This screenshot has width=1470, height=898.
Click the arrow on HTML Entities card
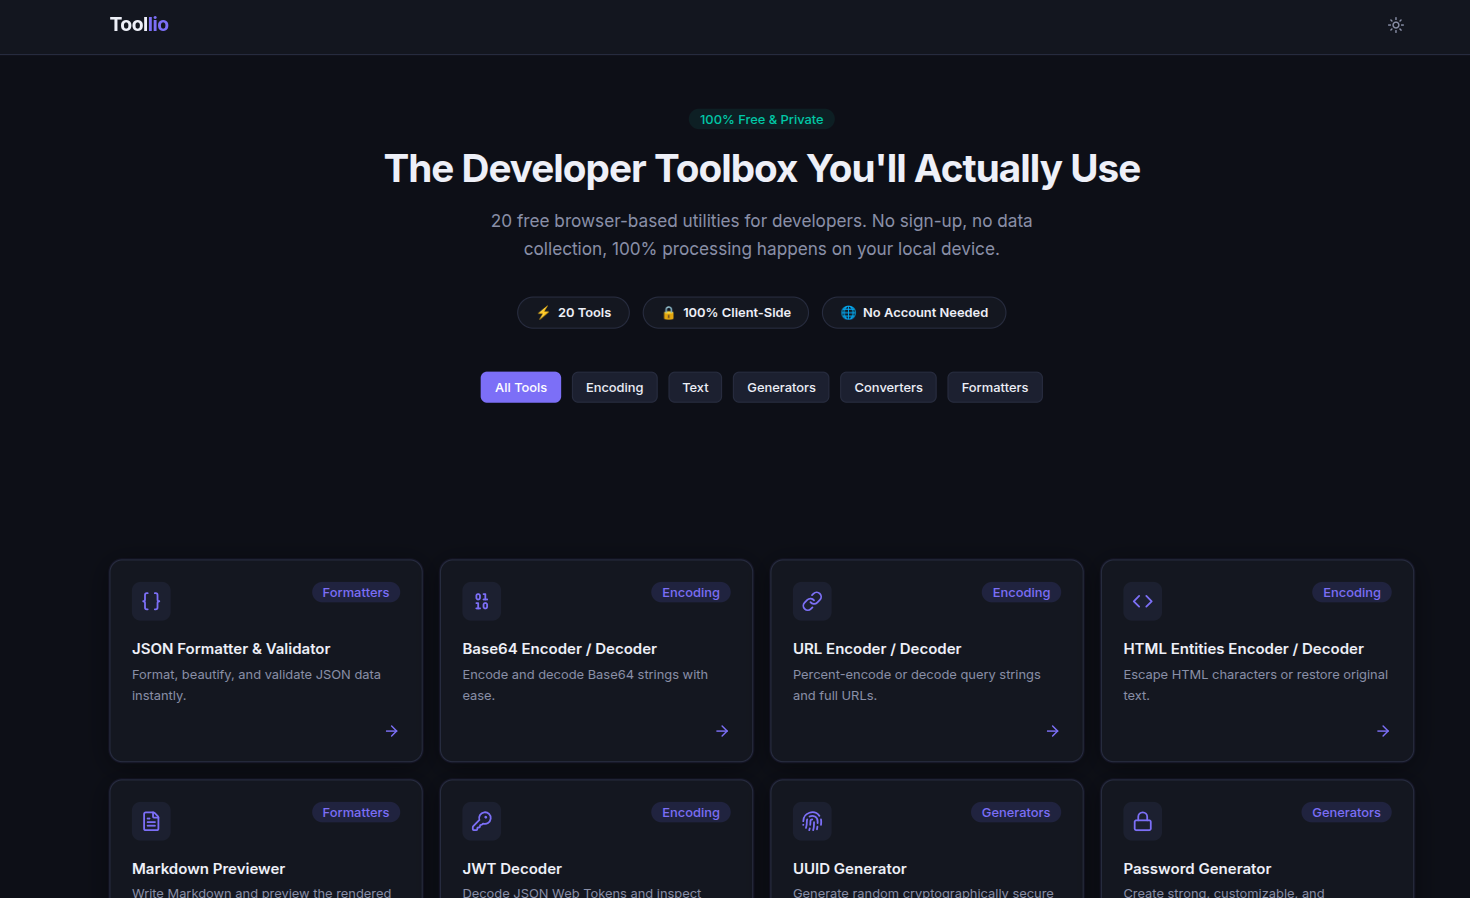click(x=1383, y=731)
